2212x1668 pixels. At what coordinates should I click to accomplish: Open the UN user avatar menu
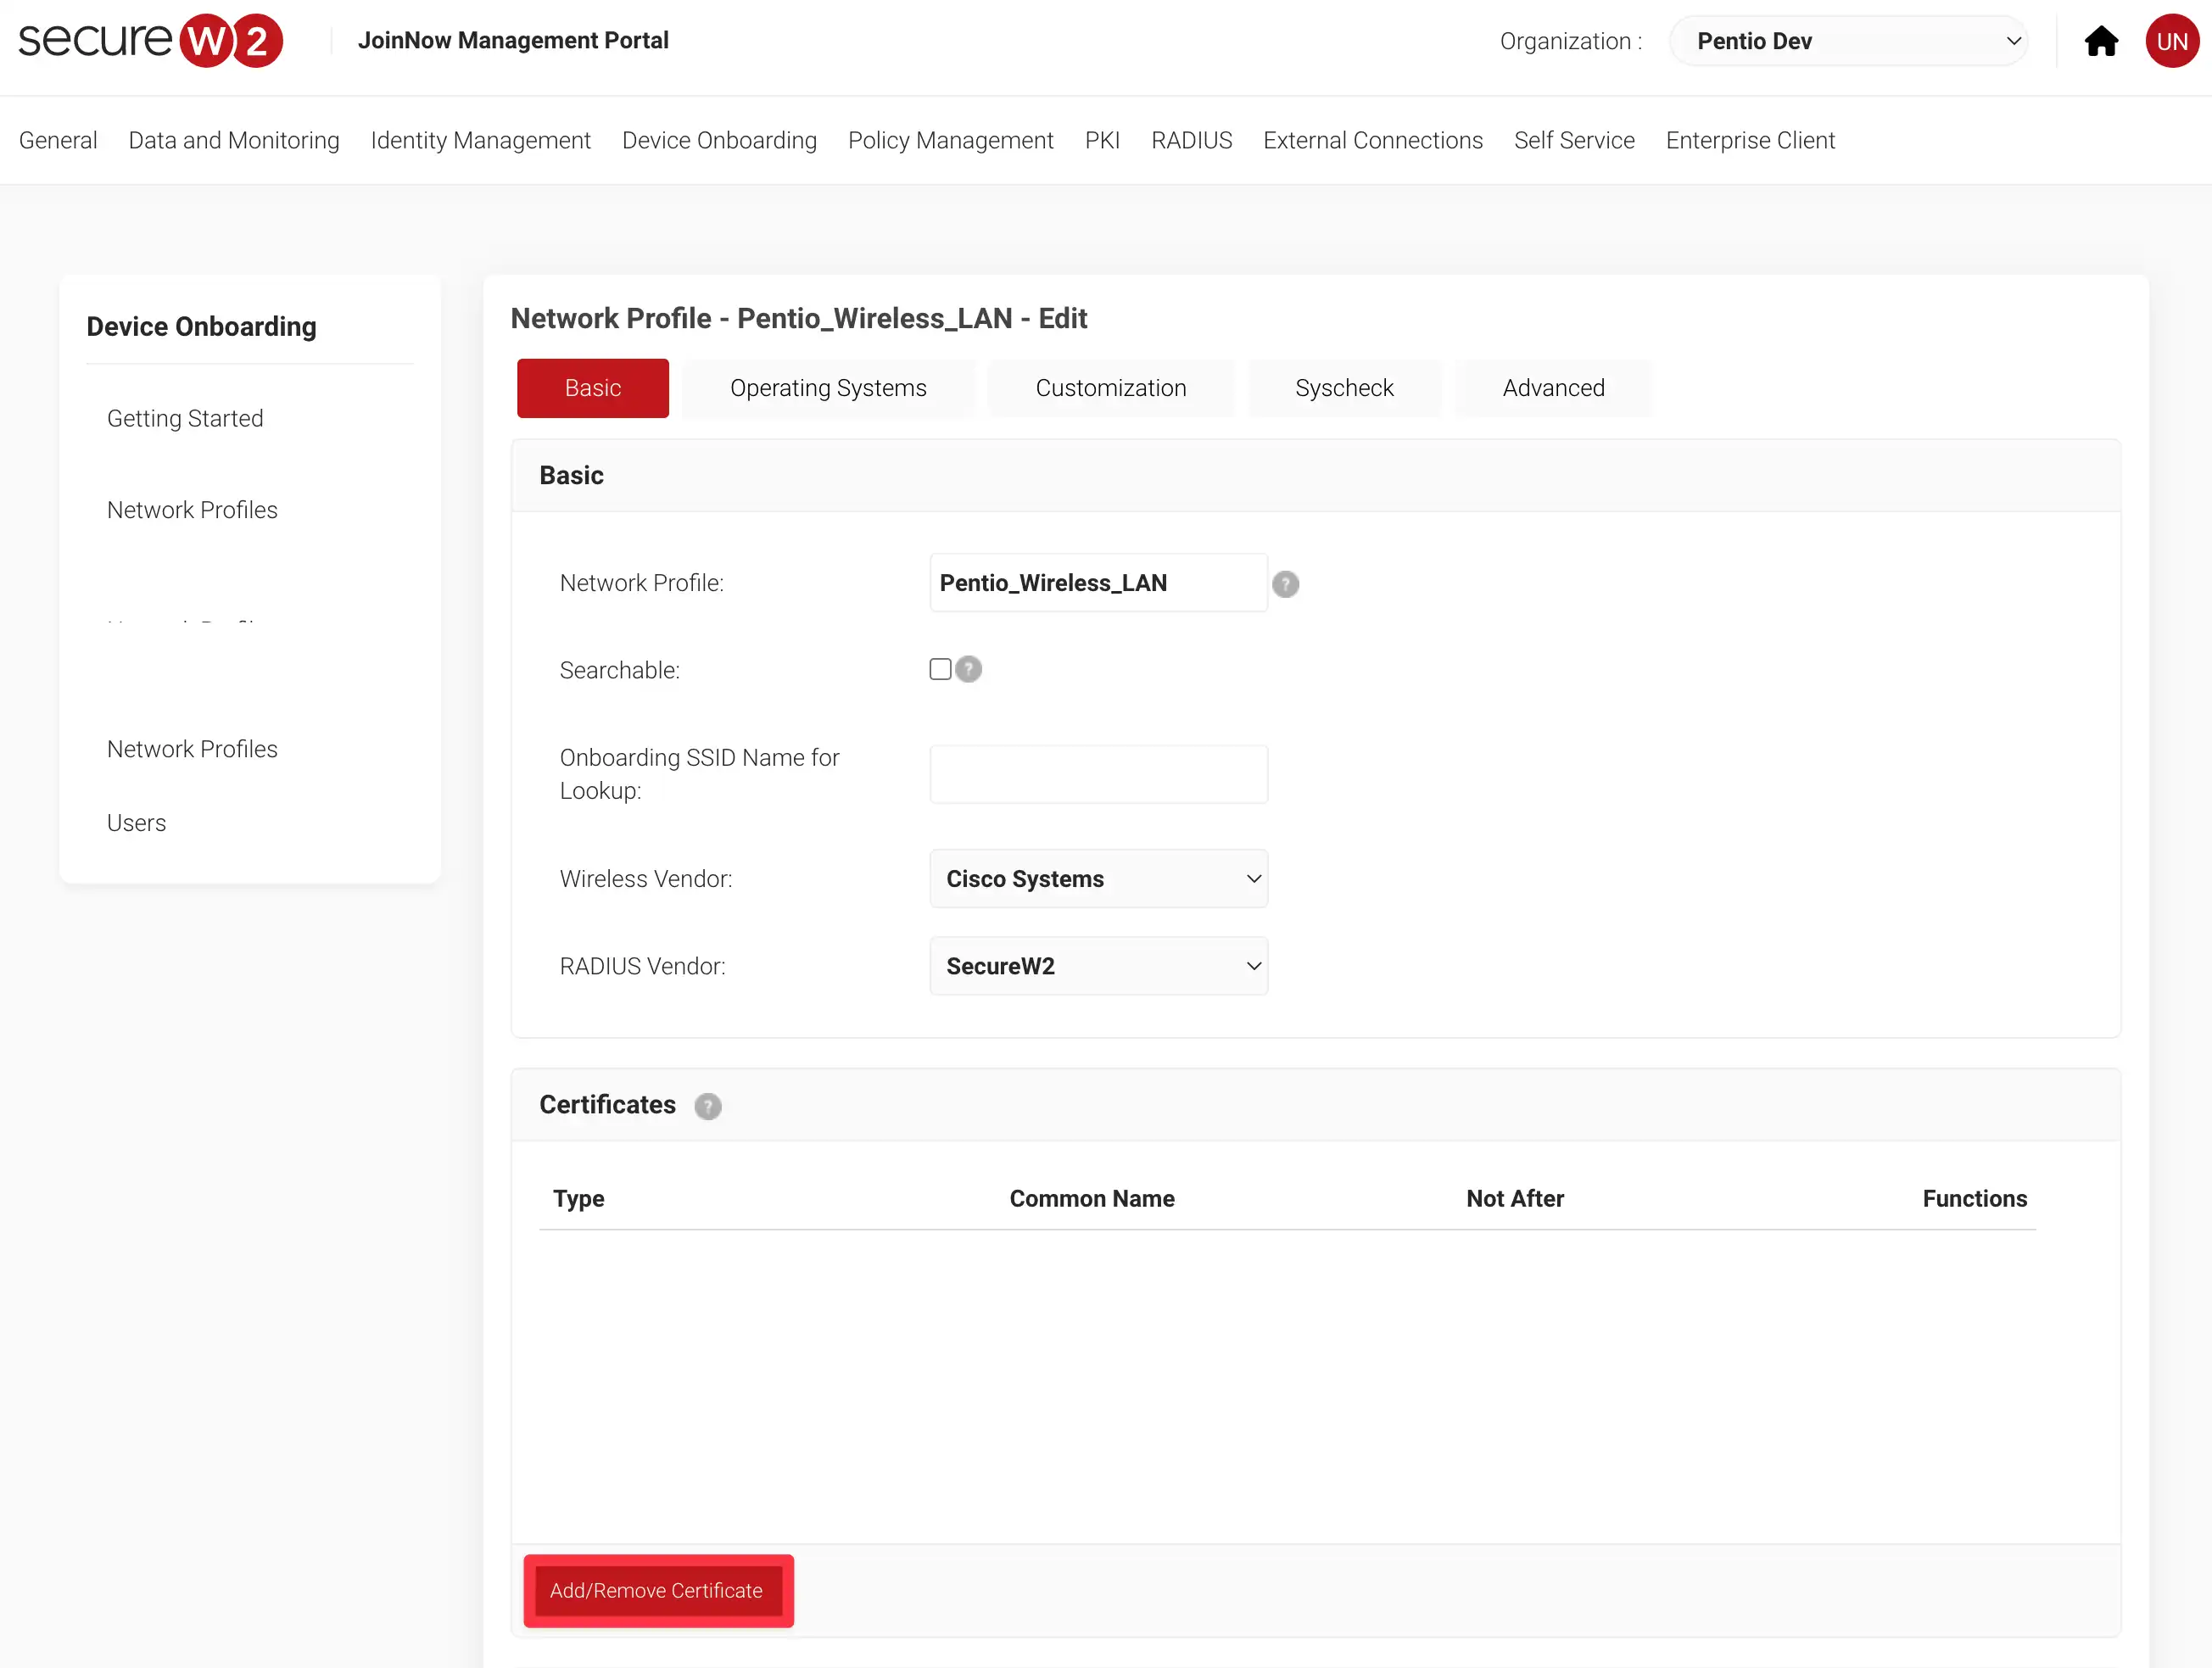tap(2172, 41)
